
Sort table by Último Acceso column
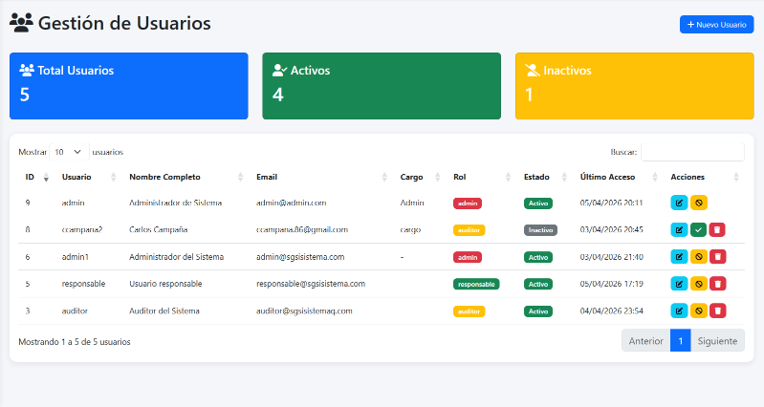pos(618,177)
